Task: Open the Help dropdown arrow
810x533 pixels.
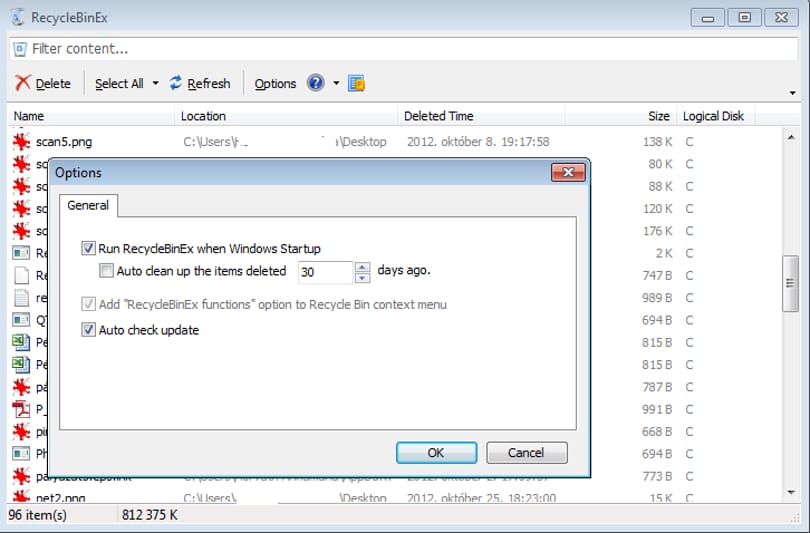Action: pos(336,83)
